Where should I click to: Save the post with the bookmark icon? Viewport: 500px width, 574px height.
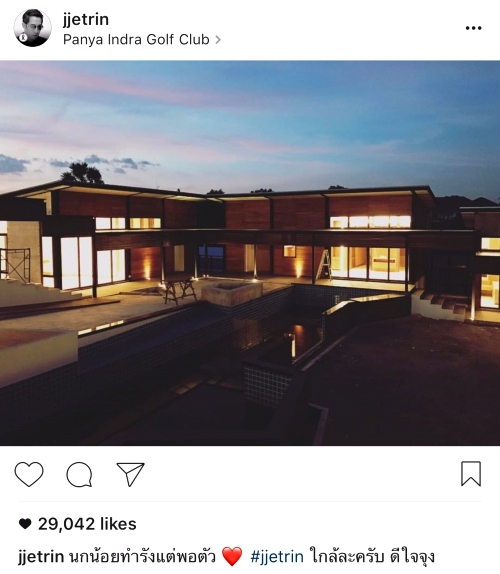coord(471,474)
